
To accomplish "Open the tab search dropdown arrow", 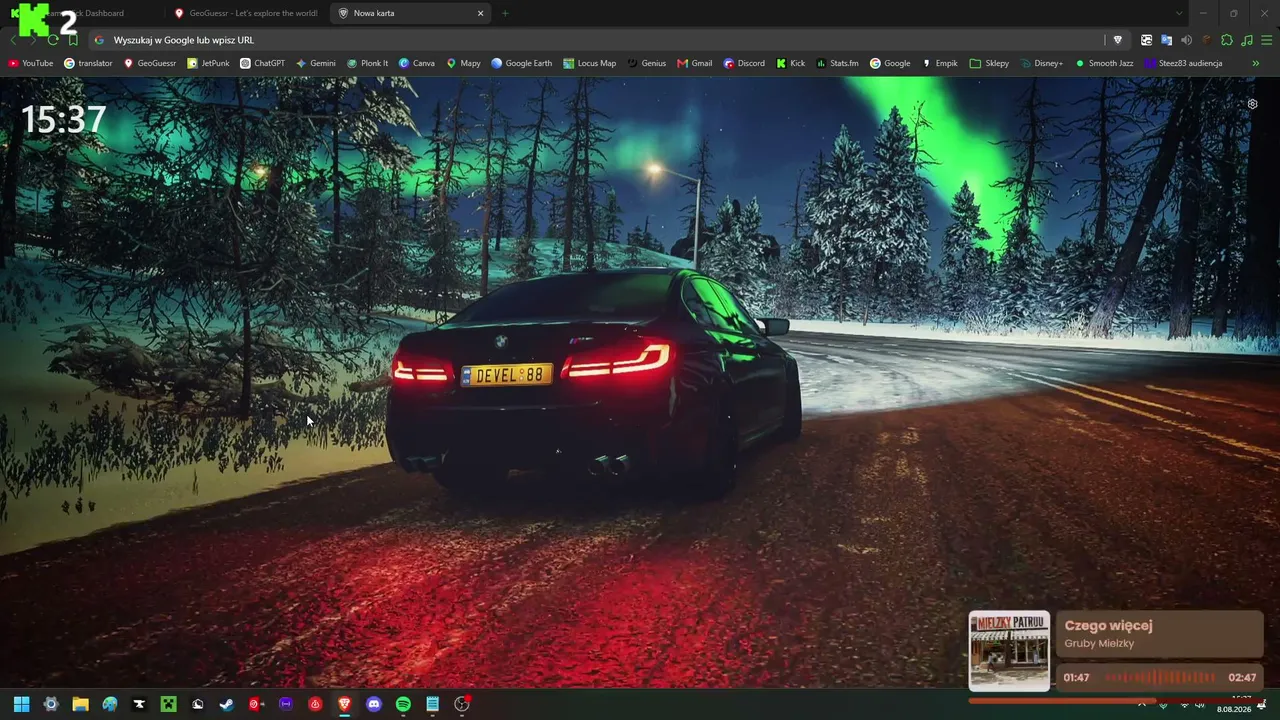I will click(1178, 13).
